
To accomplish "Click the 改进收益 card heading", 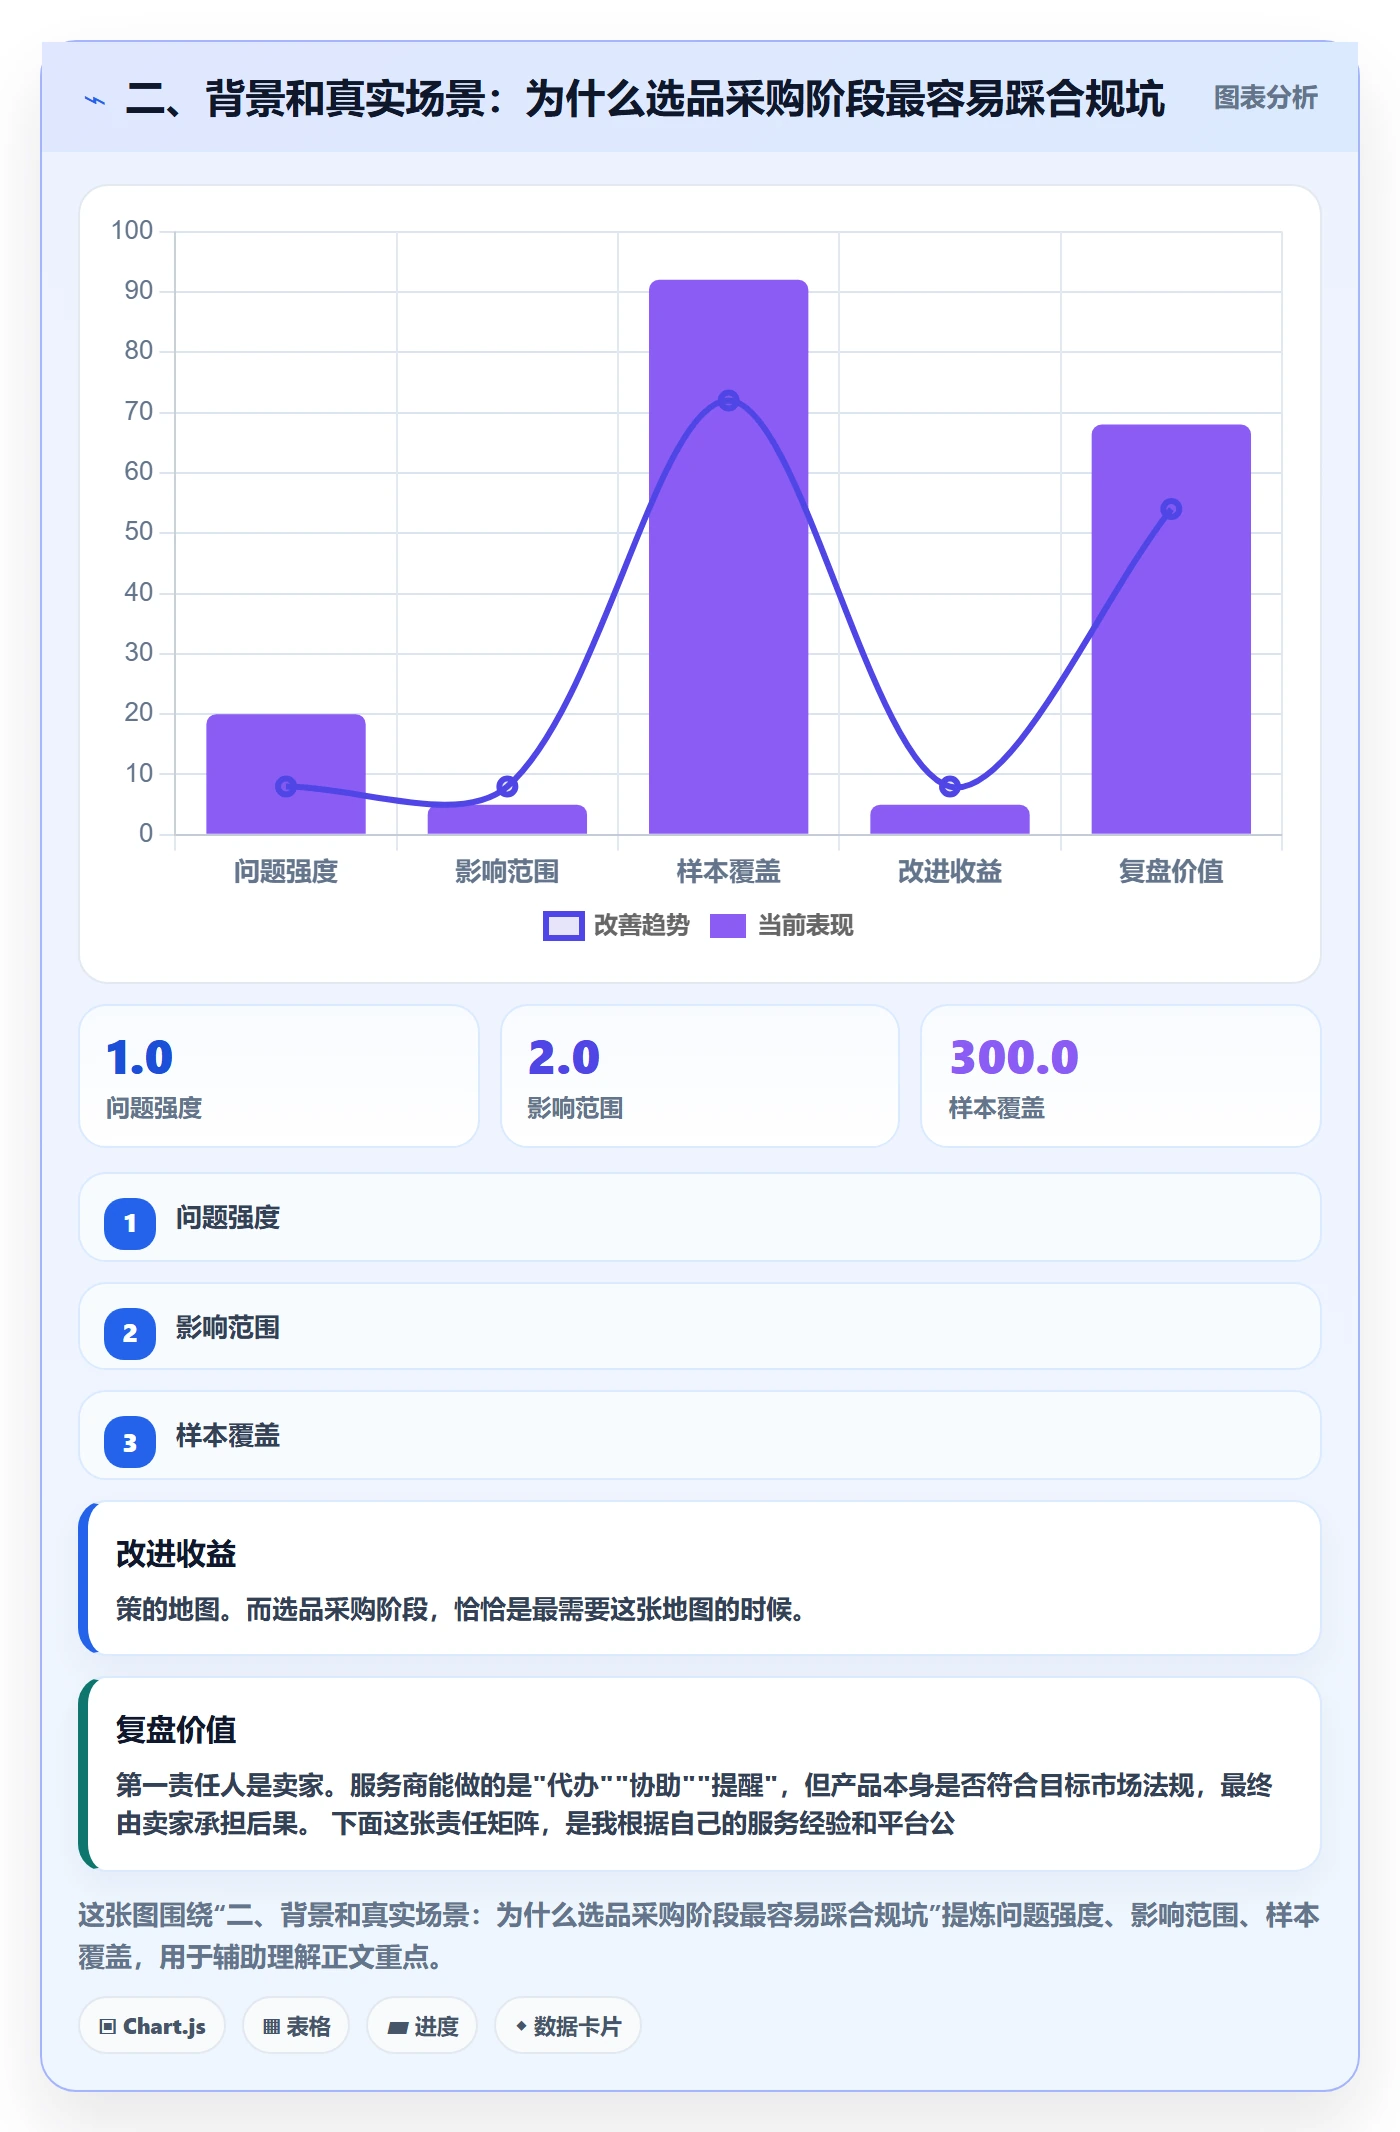I will (x=176, y=1554).
